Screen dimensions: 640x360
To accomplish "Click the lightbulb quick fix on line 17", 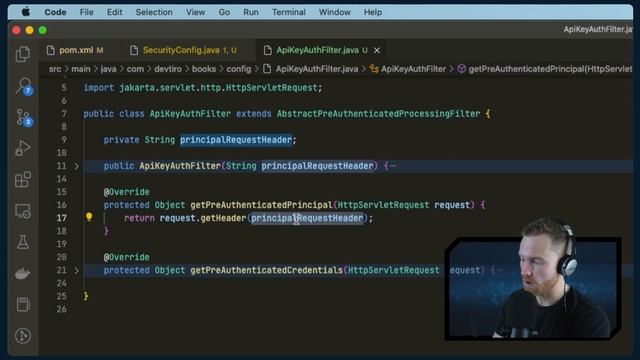I will tap(89, 217).
